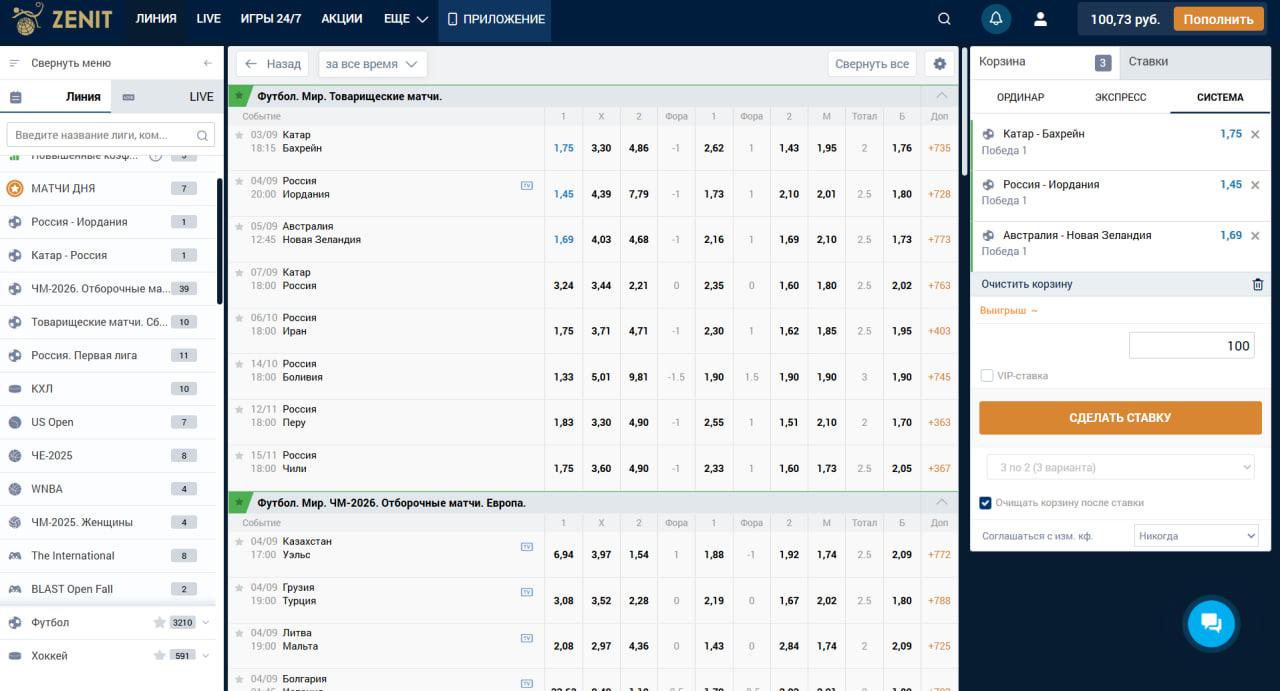Open The International sidebar entry

108,556
